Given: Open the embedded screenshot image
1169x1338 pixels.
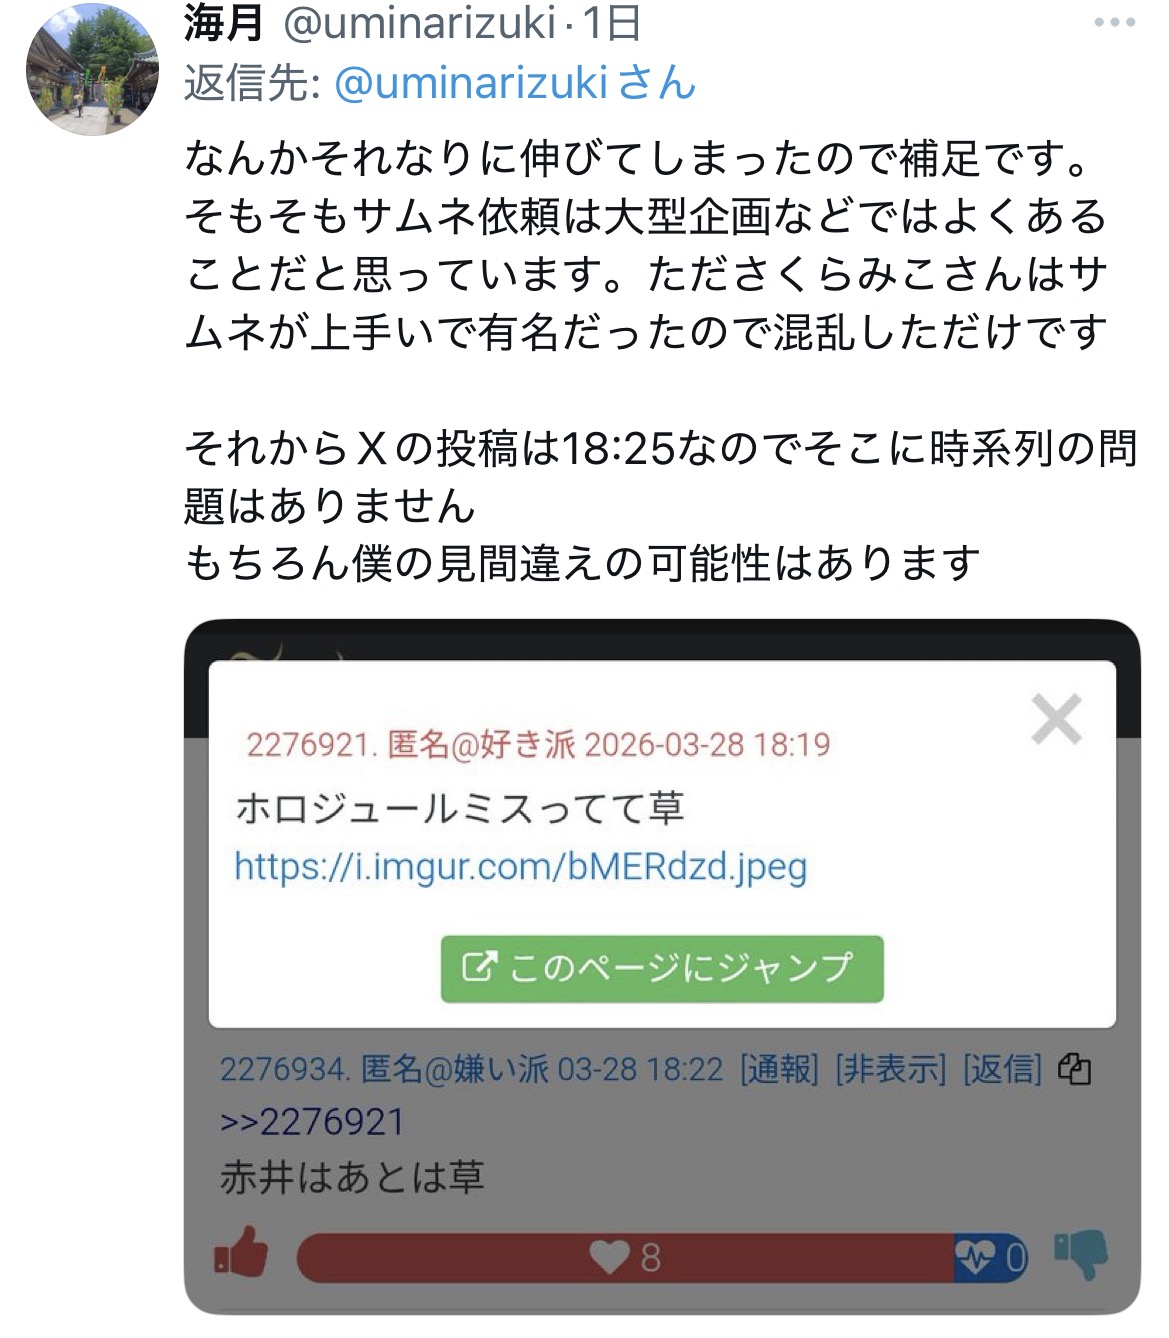Looking at the screenshot, I should click(x=662, y=966).
